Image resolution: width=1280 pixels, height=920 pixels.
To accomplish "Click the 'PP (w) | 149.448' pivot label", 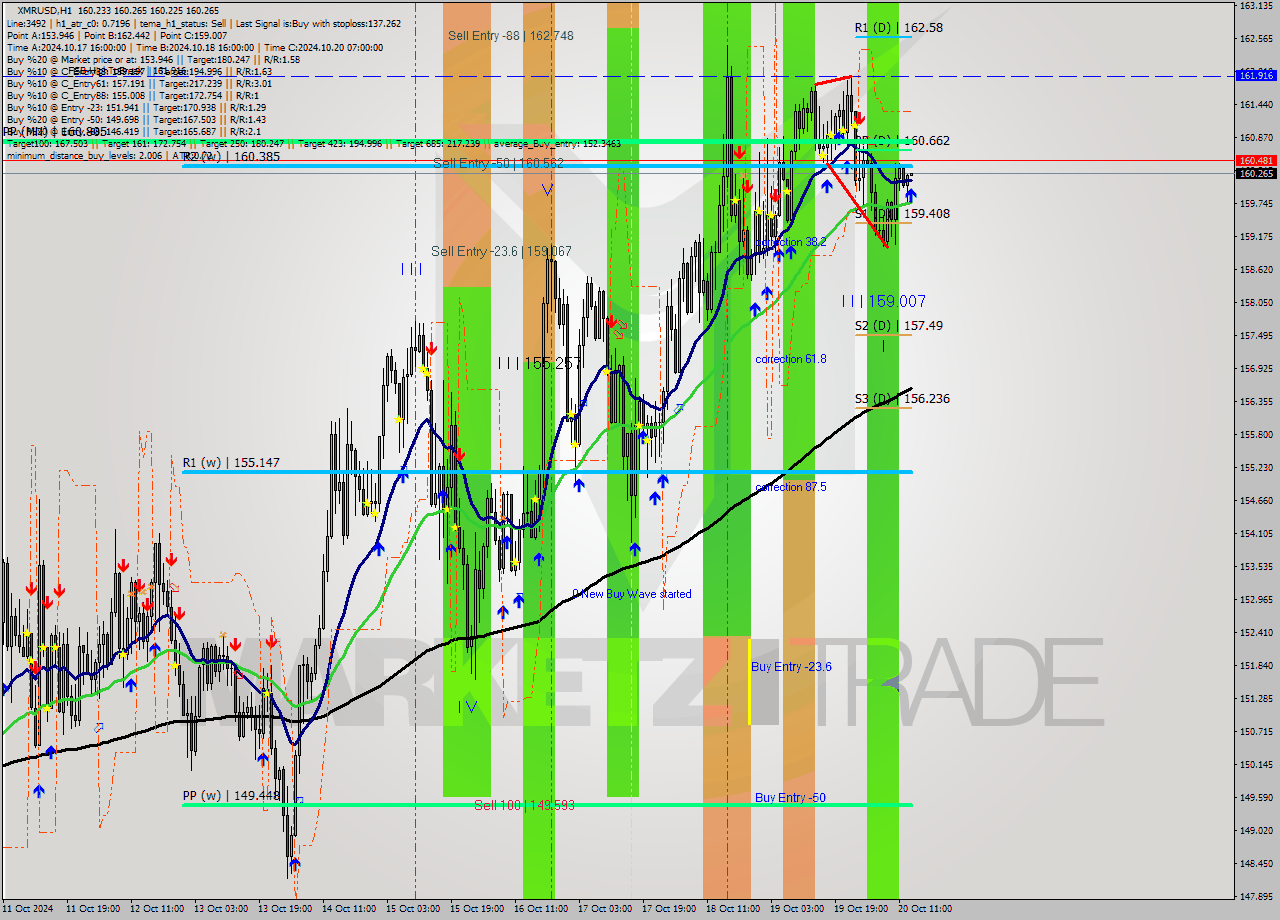I will [231, 796].
